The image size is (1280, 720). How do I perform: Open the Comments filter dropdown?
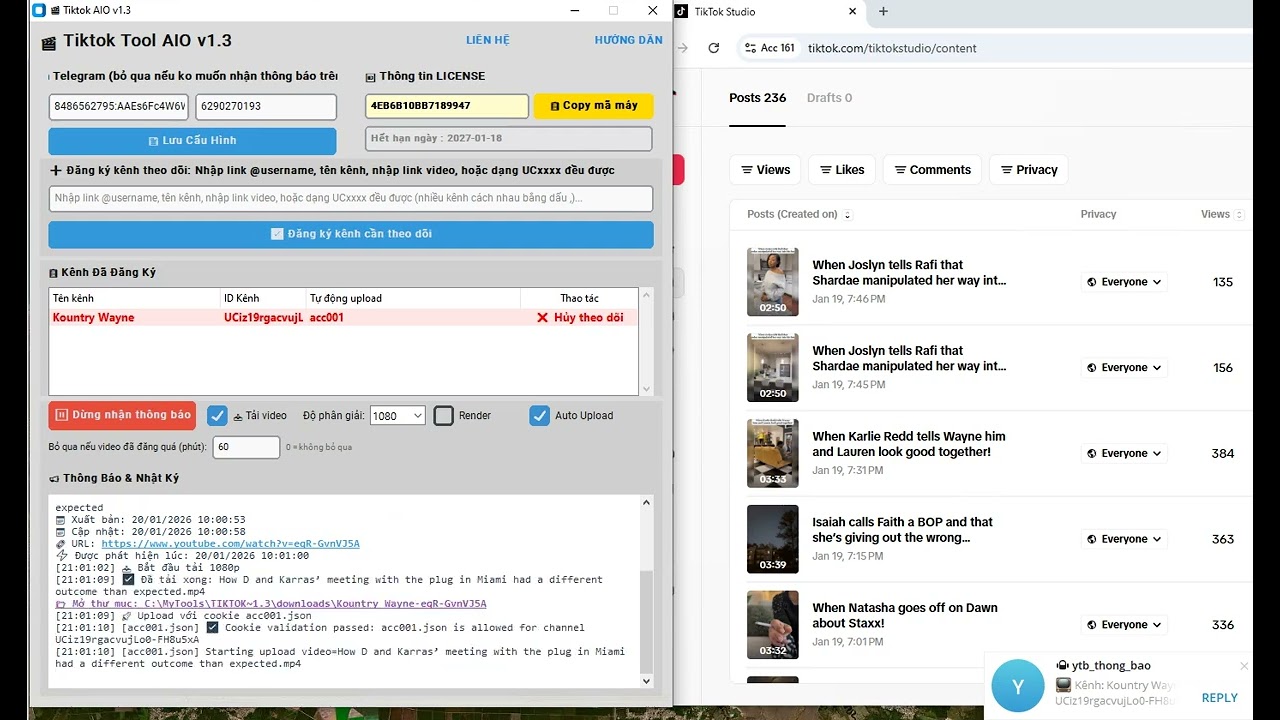point(932,170)
